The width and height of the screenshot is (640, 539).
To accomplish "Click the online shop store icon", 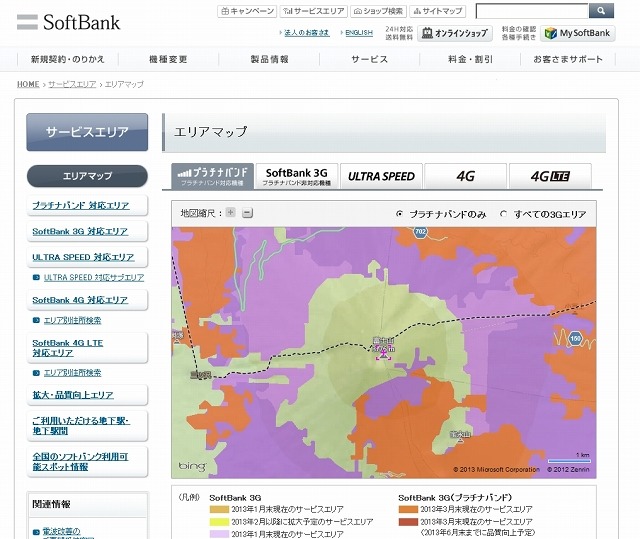I will (427, 33).
